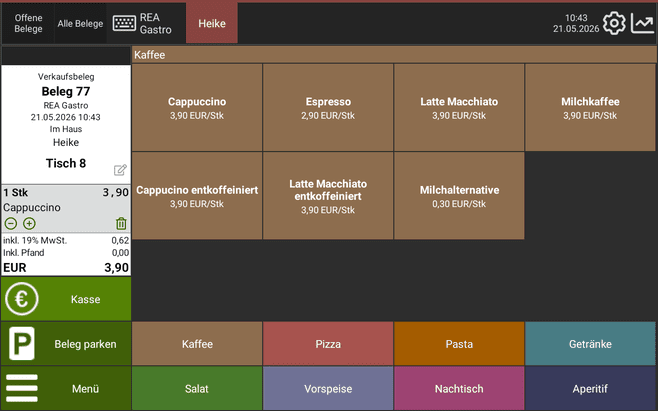Switch to the Vorspeise category

(x=328, y=388)
